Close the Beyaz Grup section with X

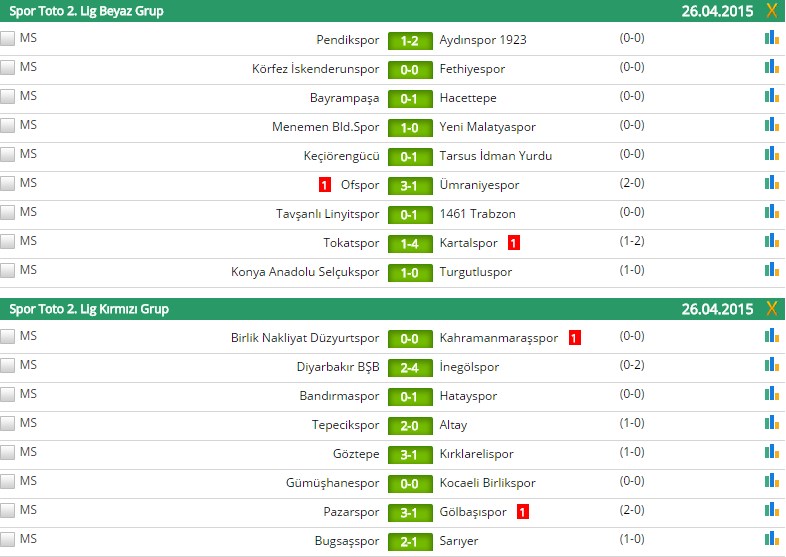click(x=771, y=11)
